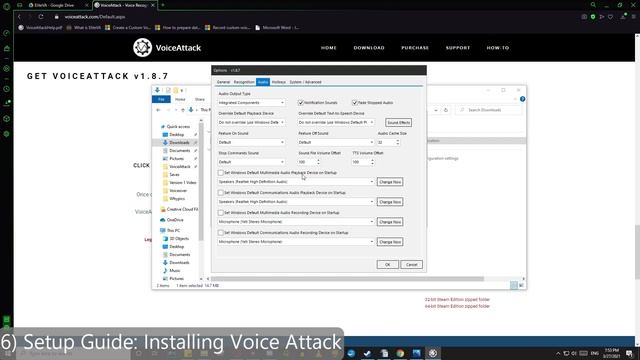Viewport: 640px width, 360px height.
Task: Open Override Default Text-to-Speech Device dropdown
Action: (336, 122)
